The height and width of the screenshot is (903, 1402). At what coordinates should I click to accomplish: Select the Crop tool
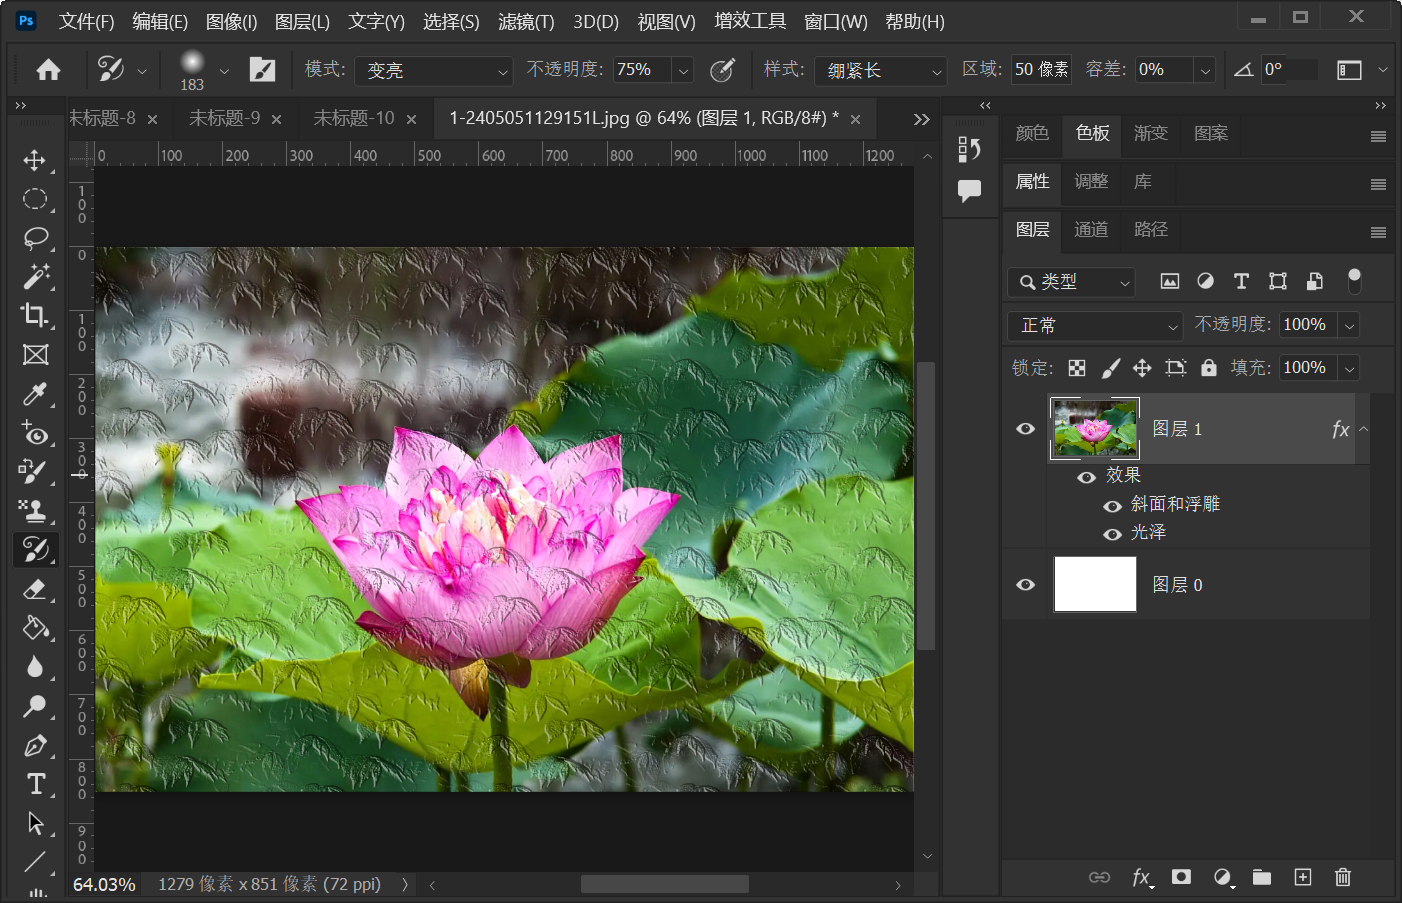pos(35,315)
